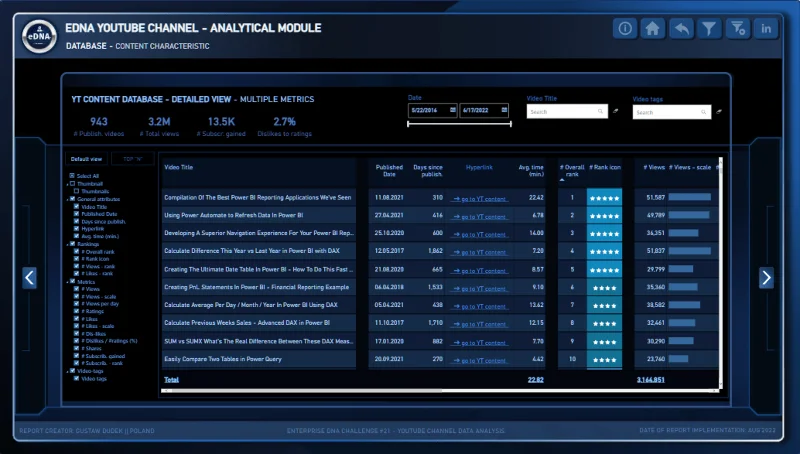The width and height of the screenshot is (800, 454).
Task: Toggle the Hyperlink field checkbox
Action: coord(77,229)
